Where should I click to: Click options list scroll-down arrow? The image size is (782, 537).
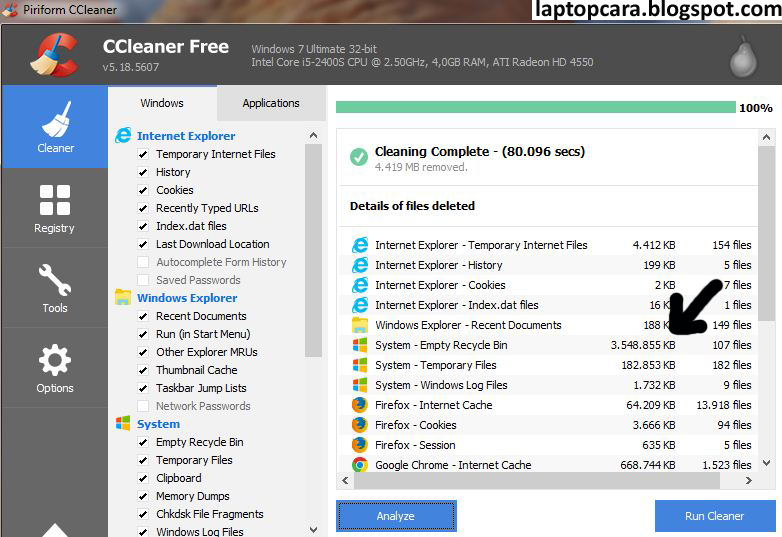pos(313,529)
